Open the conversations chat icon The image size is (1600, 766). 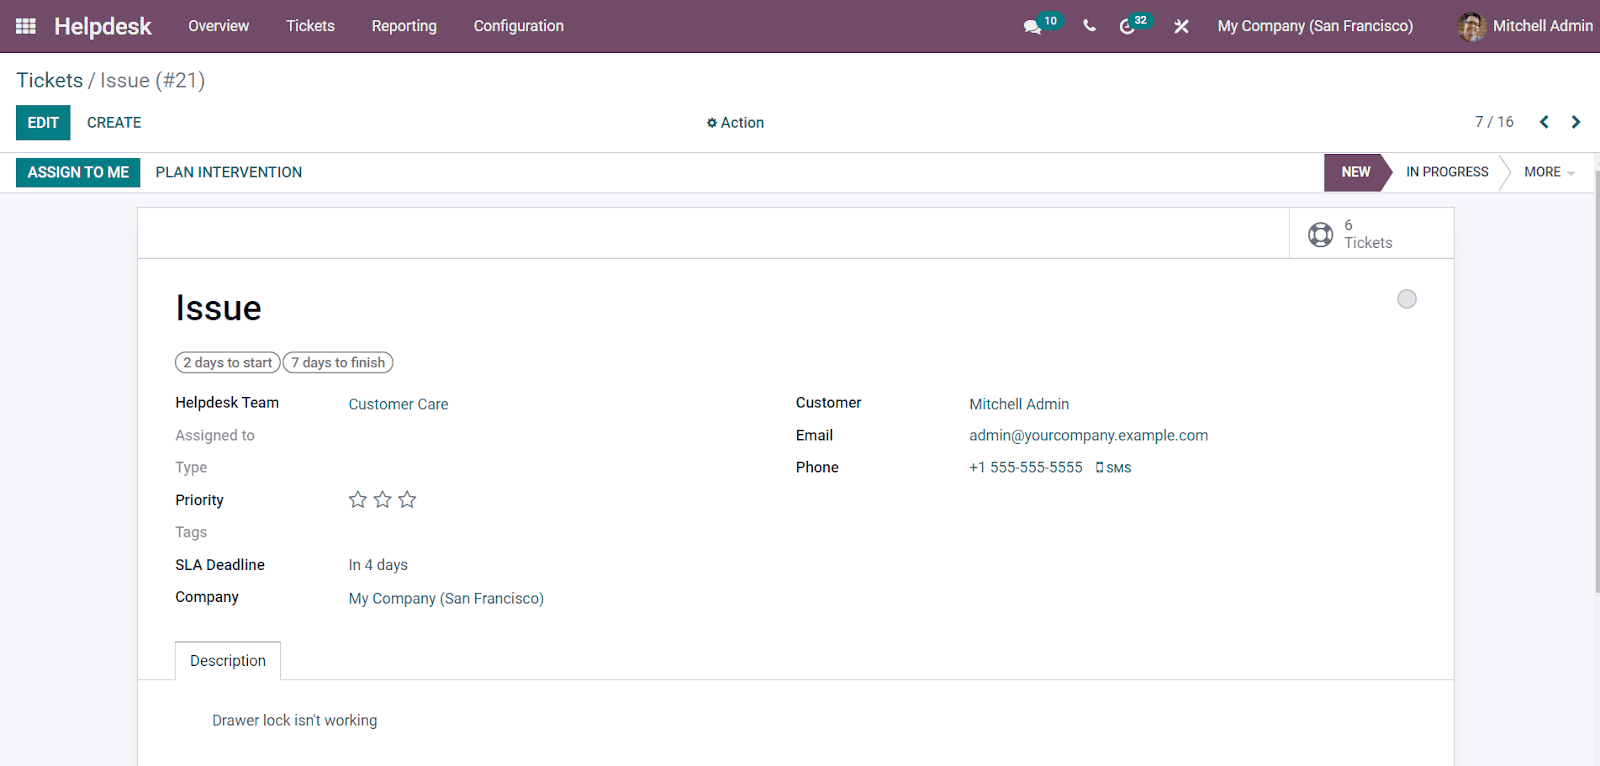[1032, 27]
